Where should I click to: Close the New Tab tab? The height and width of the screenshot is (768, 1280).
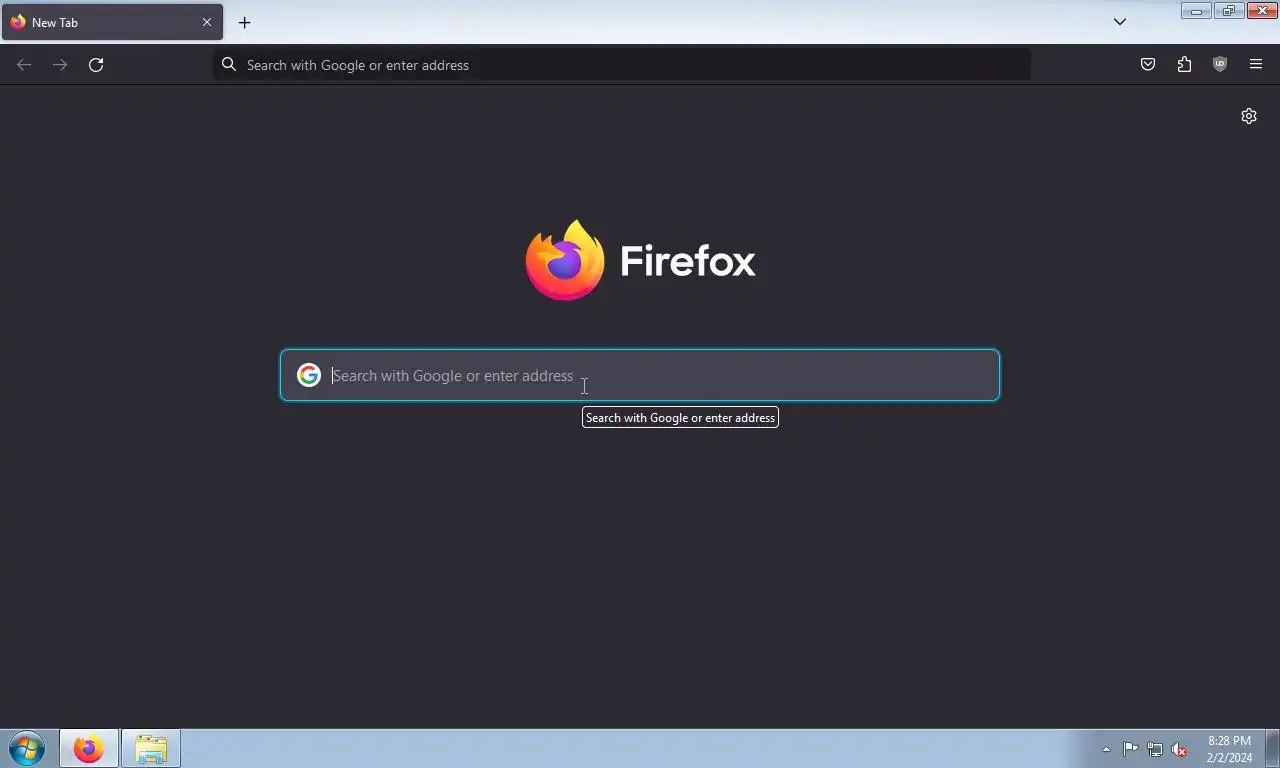tap(207, 22)
